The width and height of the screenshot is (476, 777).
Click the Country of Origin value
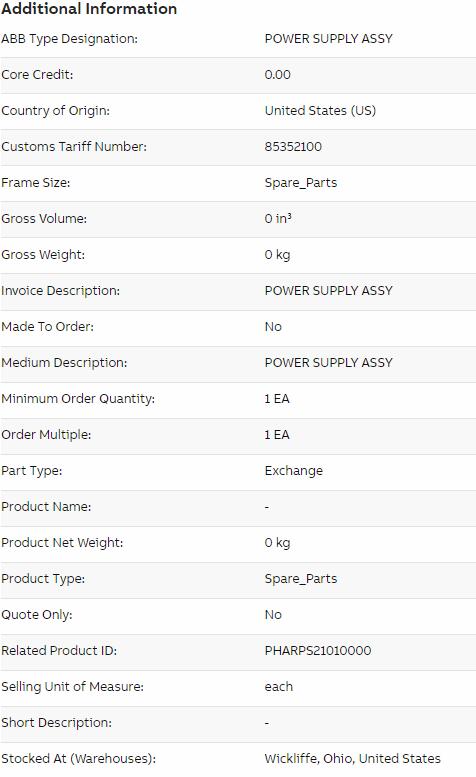click(x=320, y=111)
